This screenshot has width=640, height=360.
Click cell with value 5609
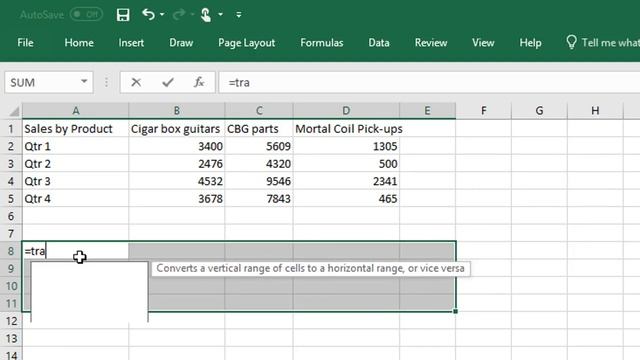[x=259, y=146]
